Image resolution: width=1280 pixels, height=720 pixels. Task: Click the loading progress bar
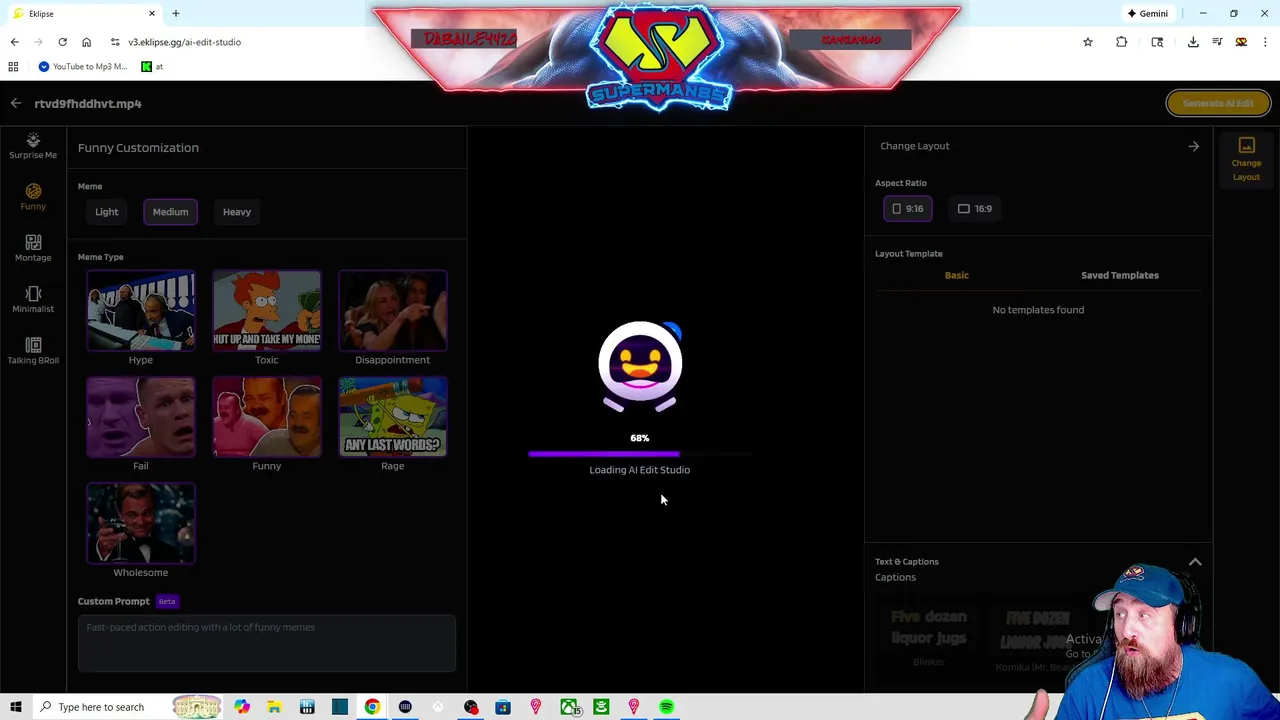[639, 454]
